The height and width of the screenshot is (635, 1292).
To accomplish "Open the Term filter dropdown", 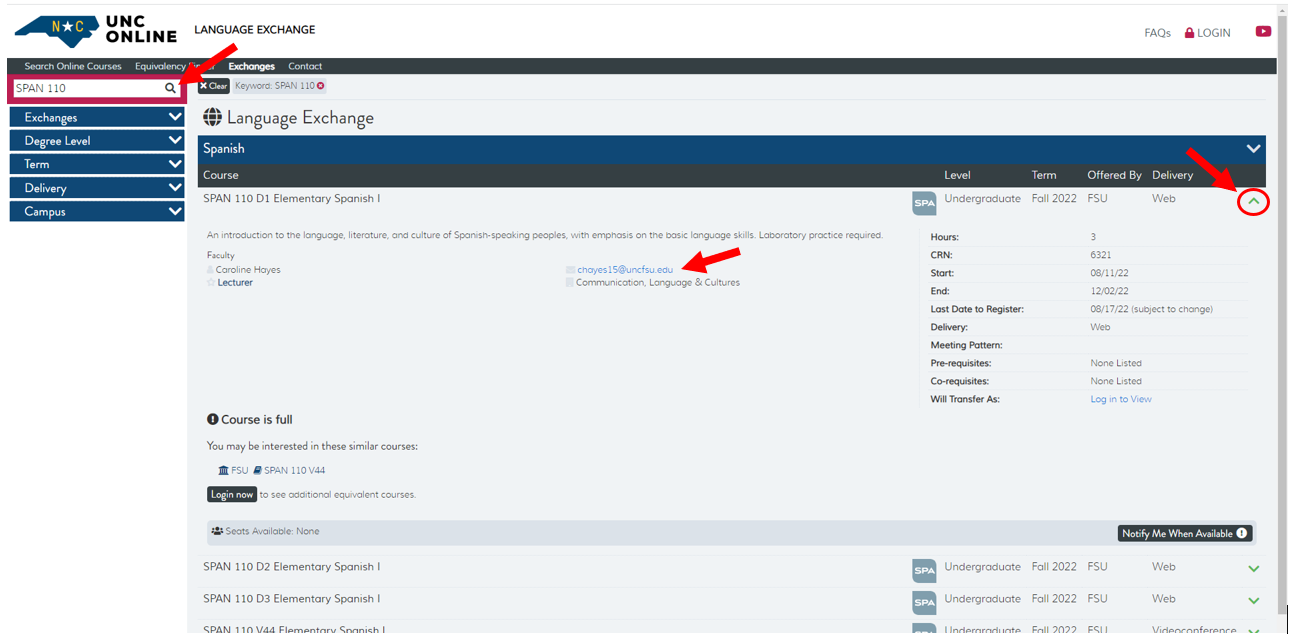I will 96,163.
